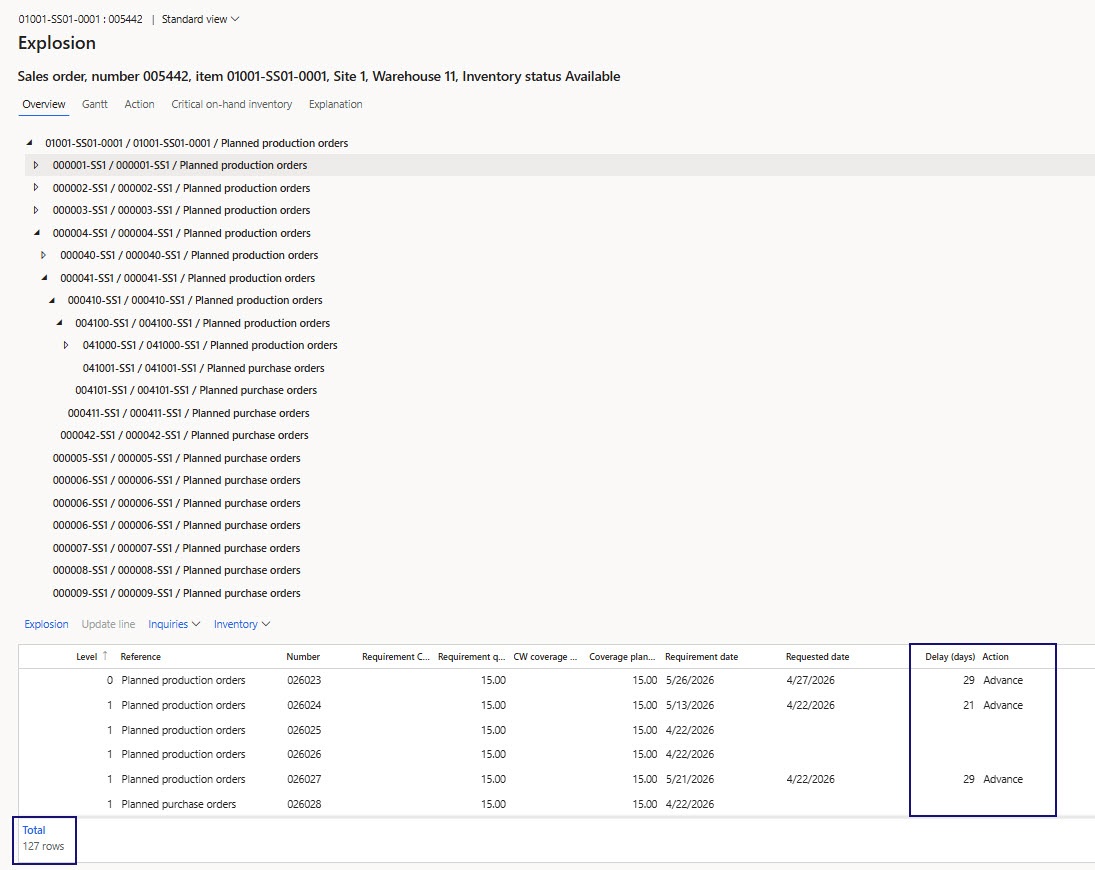Viewport: 1095px width, 870px height.
Task: Expand the 000003-SS1 tree node
Action: pyautogui.click(x=36, y=210)
